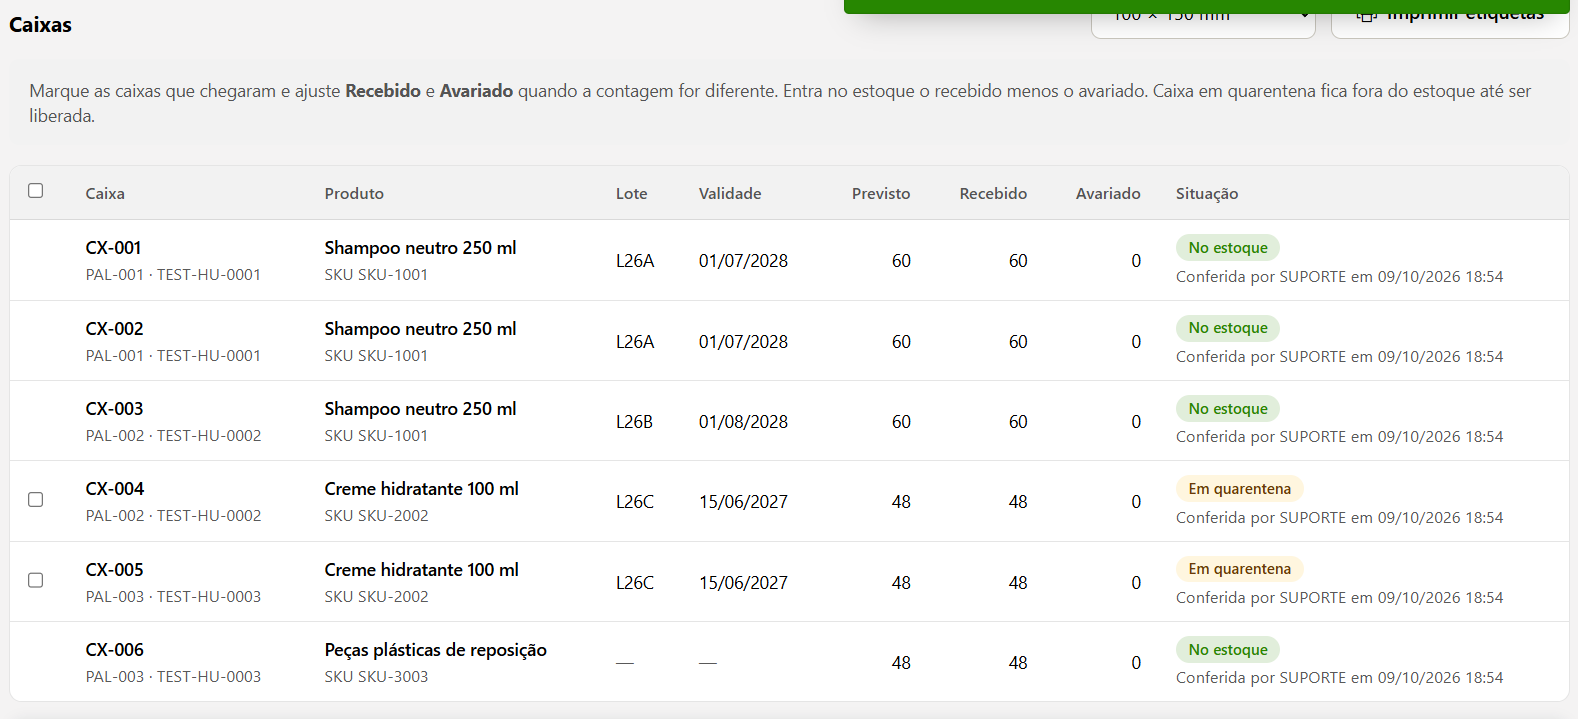The height and width of the screenshot is (719, 1578).
Task: Click the Em quarentena badge for CX-004
Action: (x=1239, y=489)
